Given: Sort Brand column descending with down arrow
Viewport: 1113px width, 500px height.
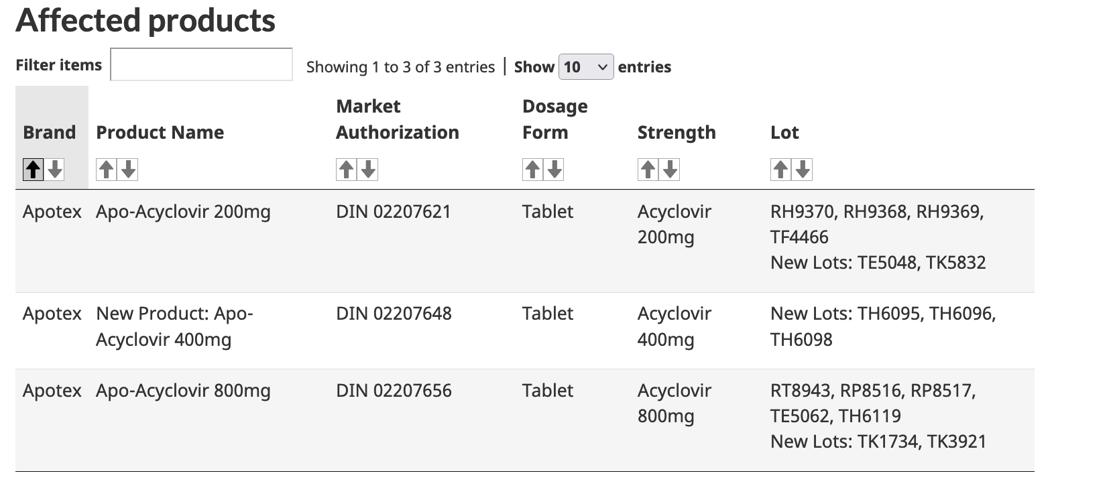Looking at the screenshot, I should pyautogui.click(x=55, y=170).
